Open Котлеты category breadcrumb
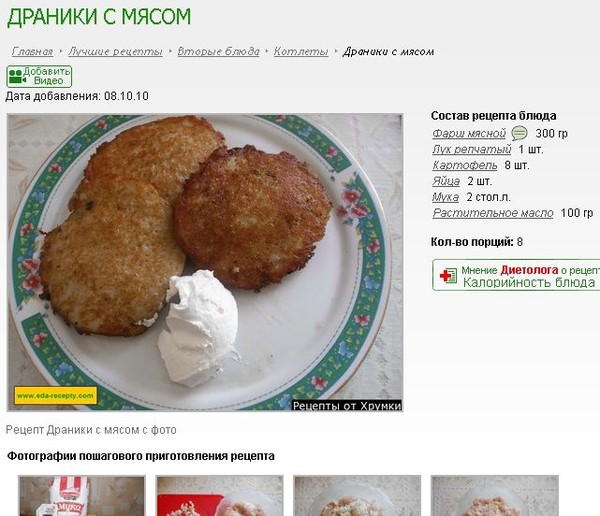600x516 pixels. [301, 51]
